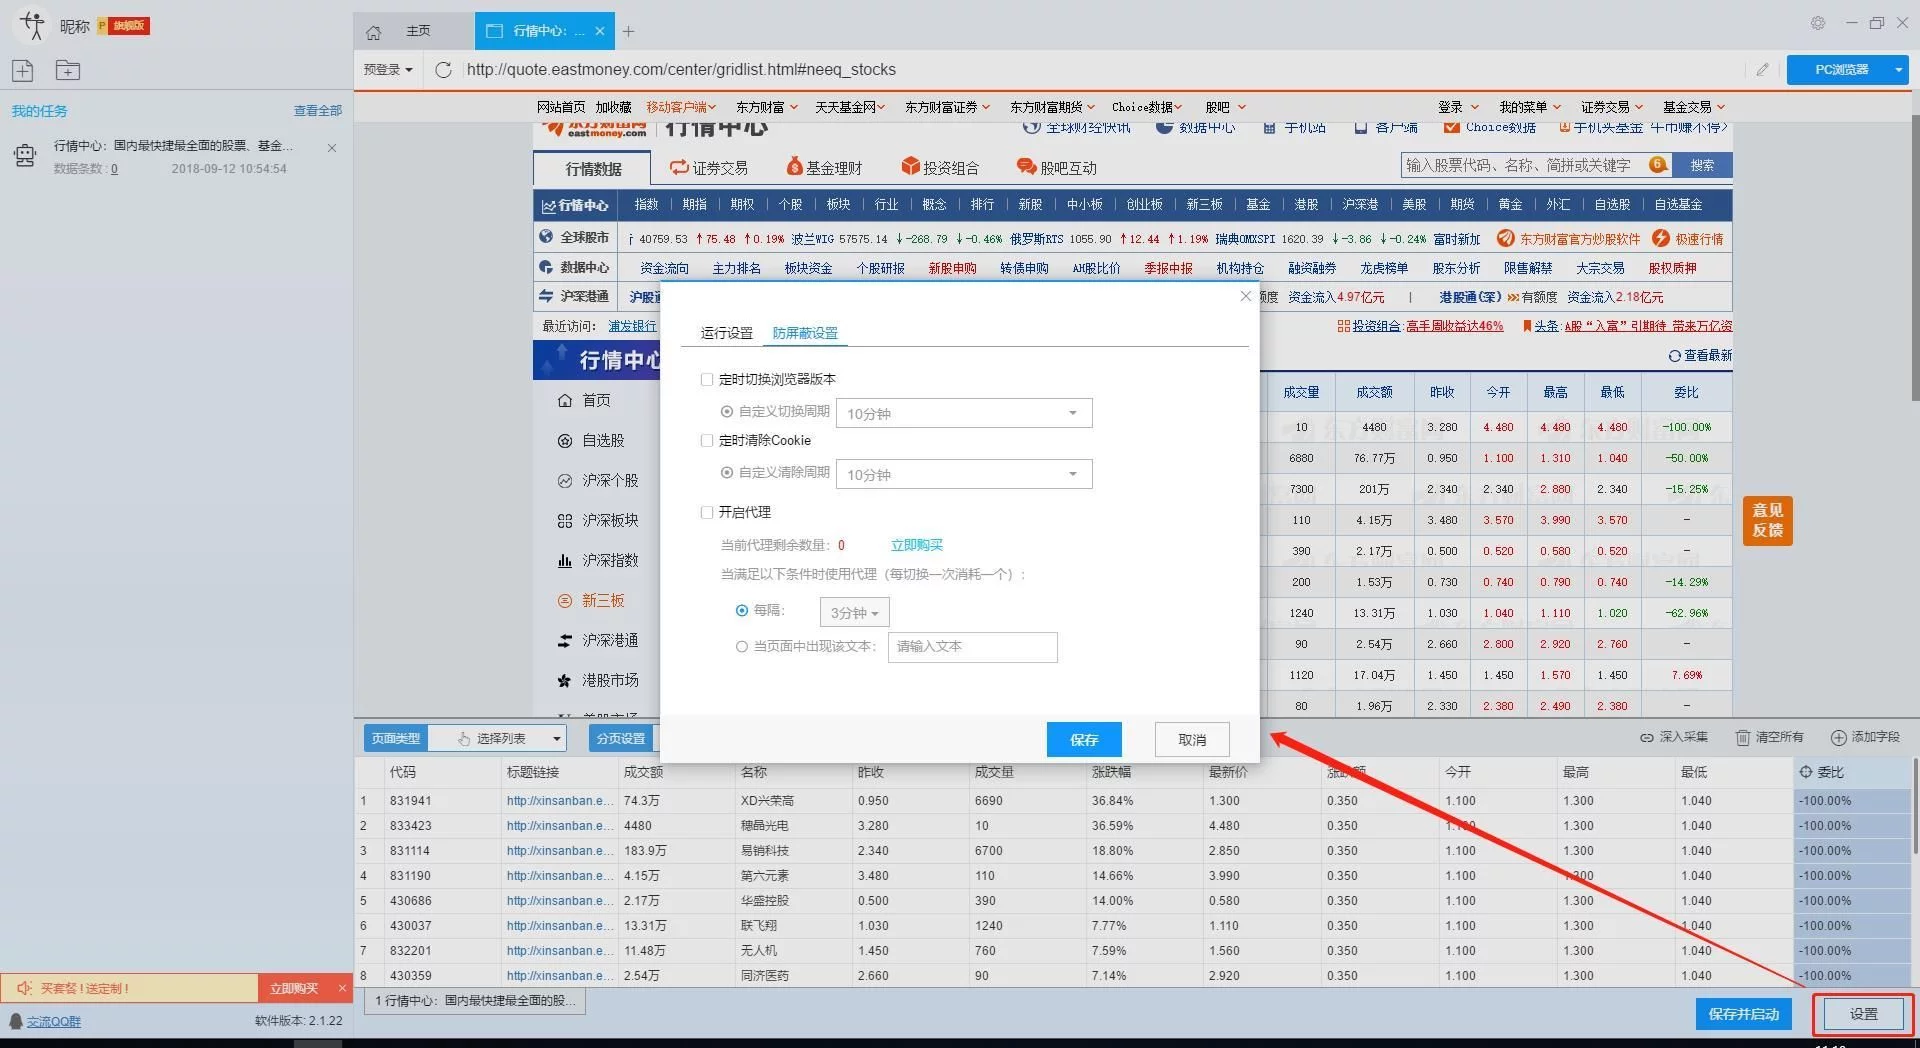This screenshot has height=1048, width=1920.
Task: Click 保存并启动 button
Action: pyautogui.click(x=1744, y=1014)
